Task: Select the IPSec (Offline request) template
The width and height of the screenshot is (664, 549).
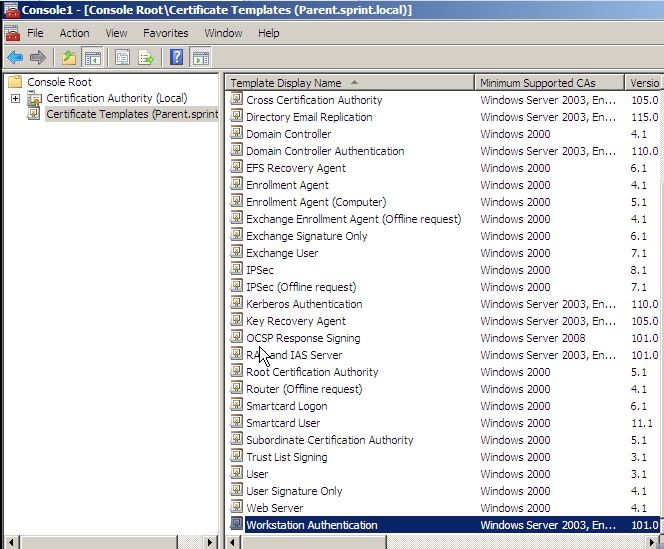Action: pos(301,287)
